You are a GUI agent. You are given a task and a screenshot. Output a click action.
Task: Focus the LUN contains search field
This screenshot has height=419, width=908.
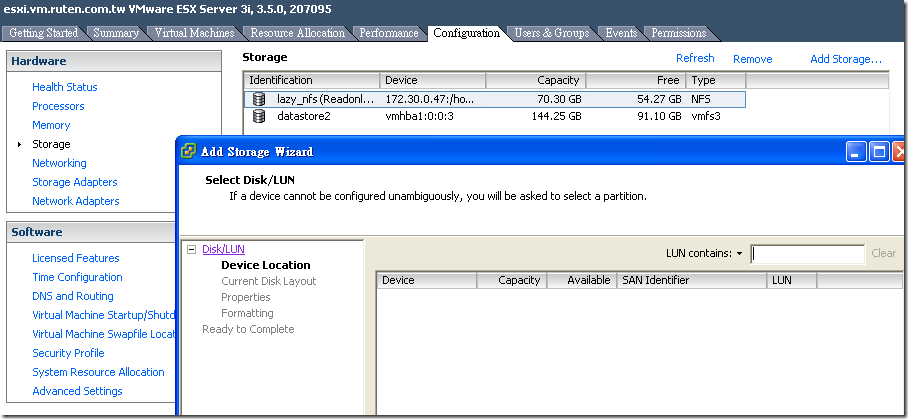pos(808,254)
